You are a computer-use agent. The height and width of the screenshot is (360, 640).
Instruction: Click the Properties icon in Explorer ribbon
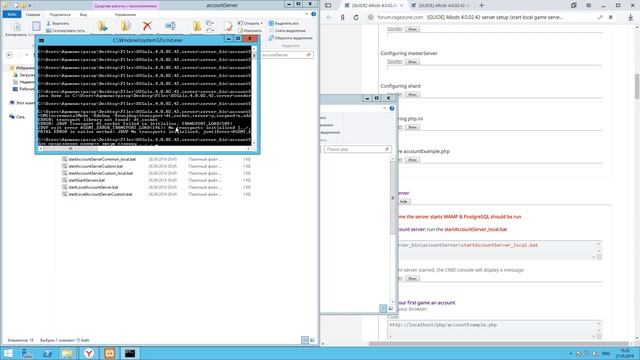click(228, 26)
